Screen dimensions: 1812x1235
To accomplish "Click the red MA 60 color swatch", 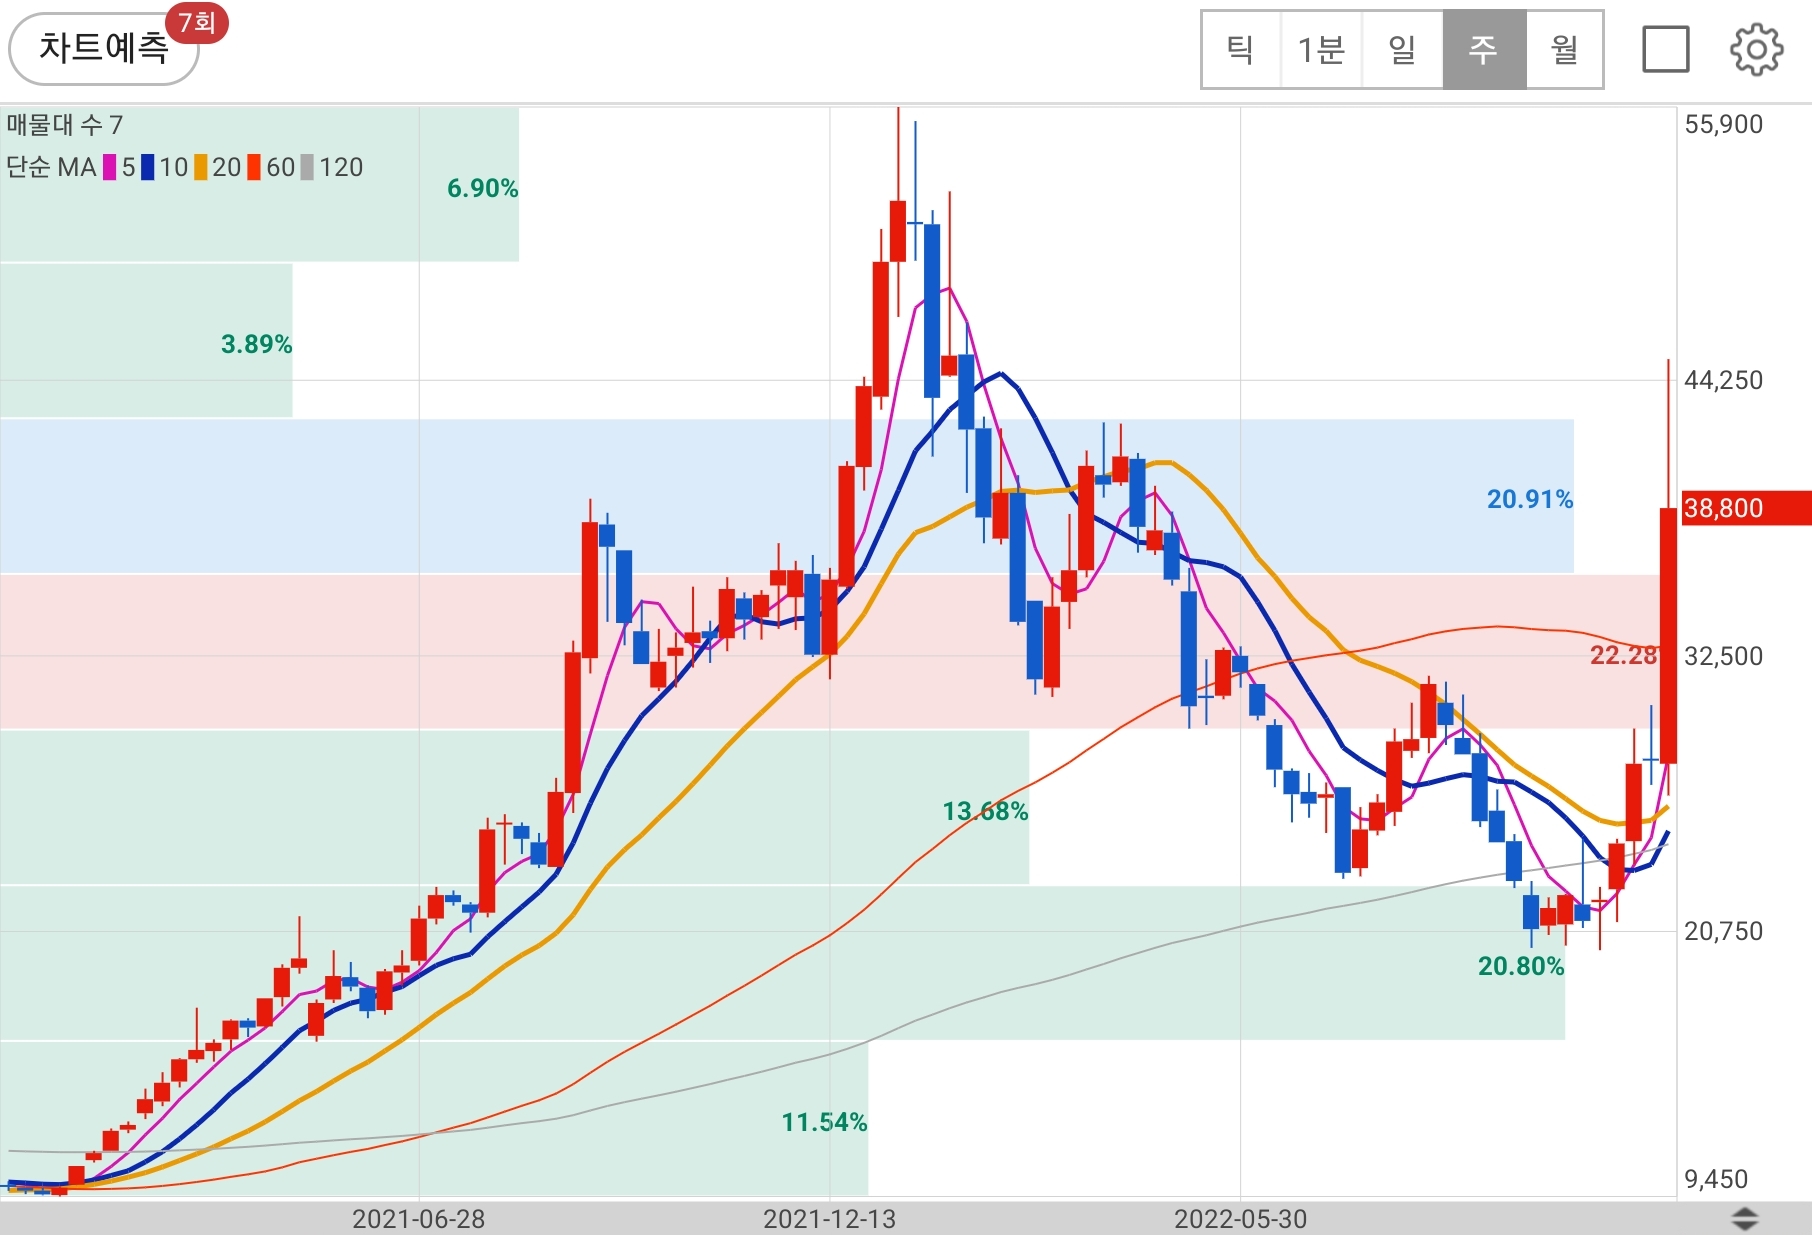I will pyautogui.click(x=254, y=167).
